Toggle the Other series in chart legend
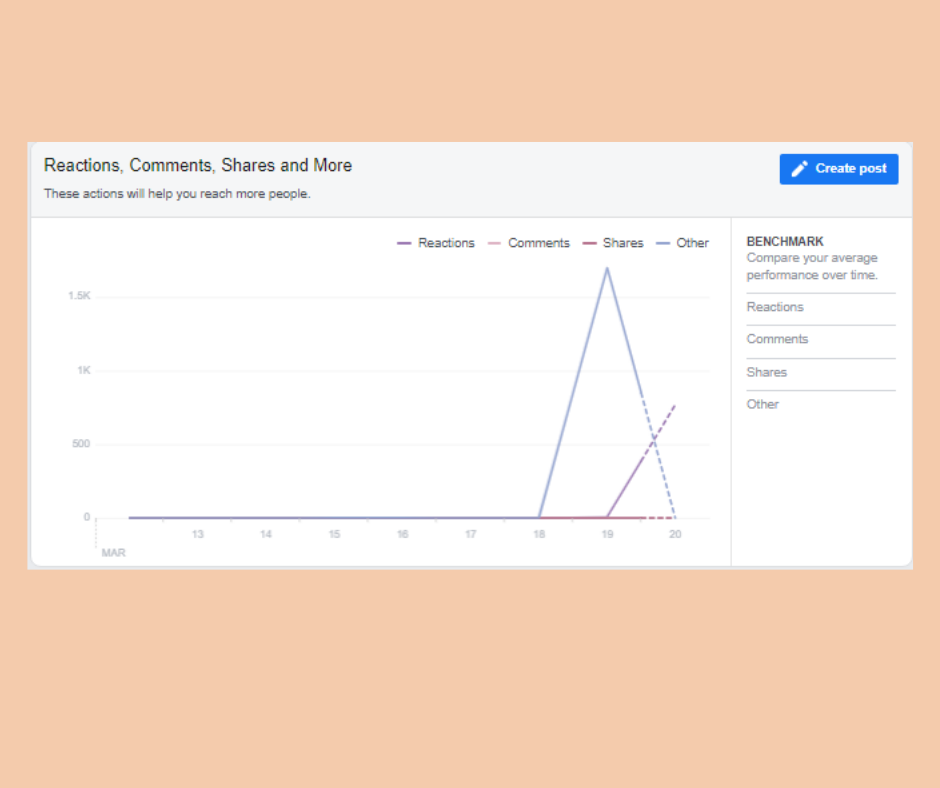This screenshot has height=788, width=940. click(692, 243)
